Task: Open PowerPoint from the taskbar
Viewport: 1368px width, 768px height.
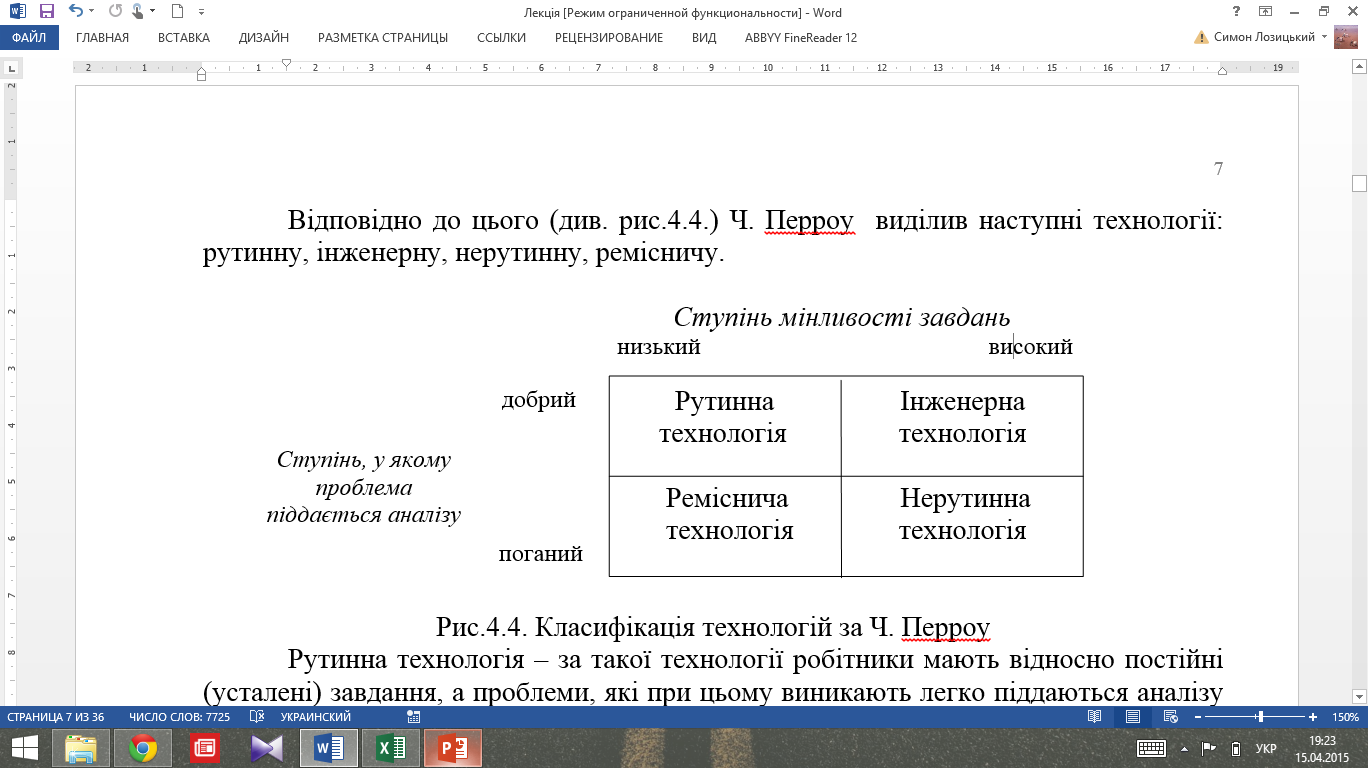Action: click(x=453, y=748)
